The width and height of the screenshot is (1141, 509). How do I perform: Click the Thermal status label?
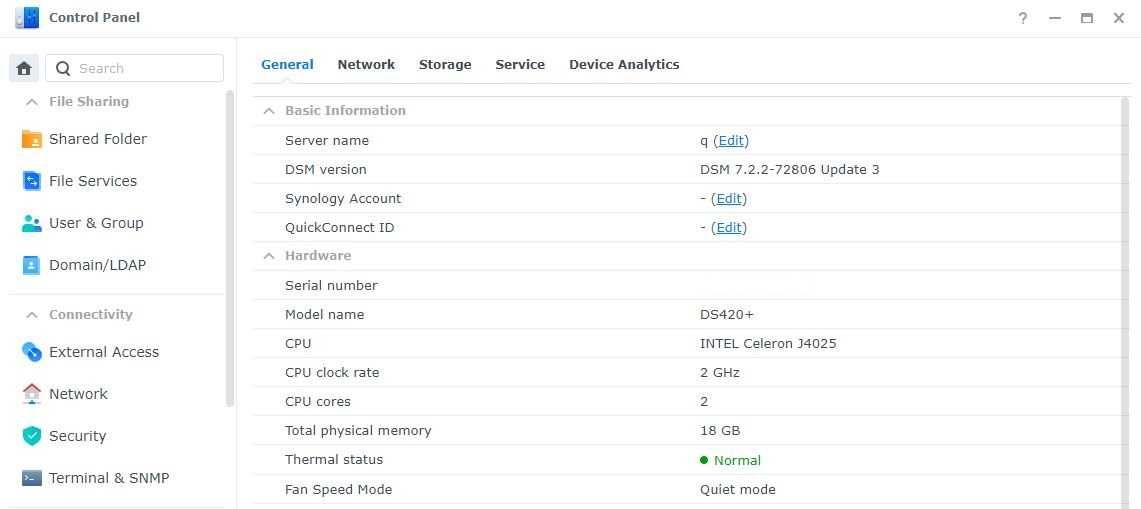coord(334,460)
